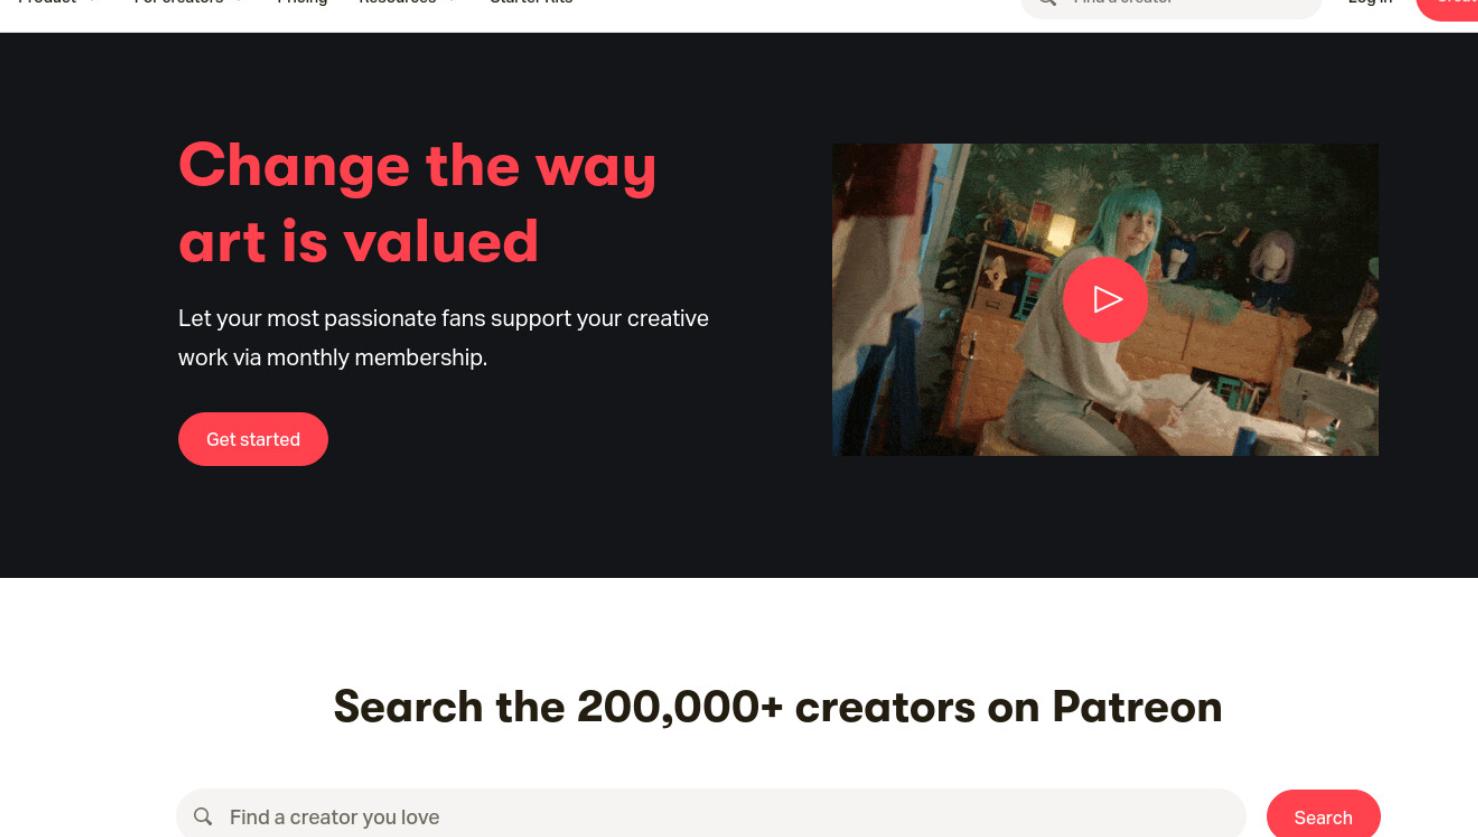The image size is (1478, 837).
Task: Click the red Search button
Action: [x=1323, y=815]
